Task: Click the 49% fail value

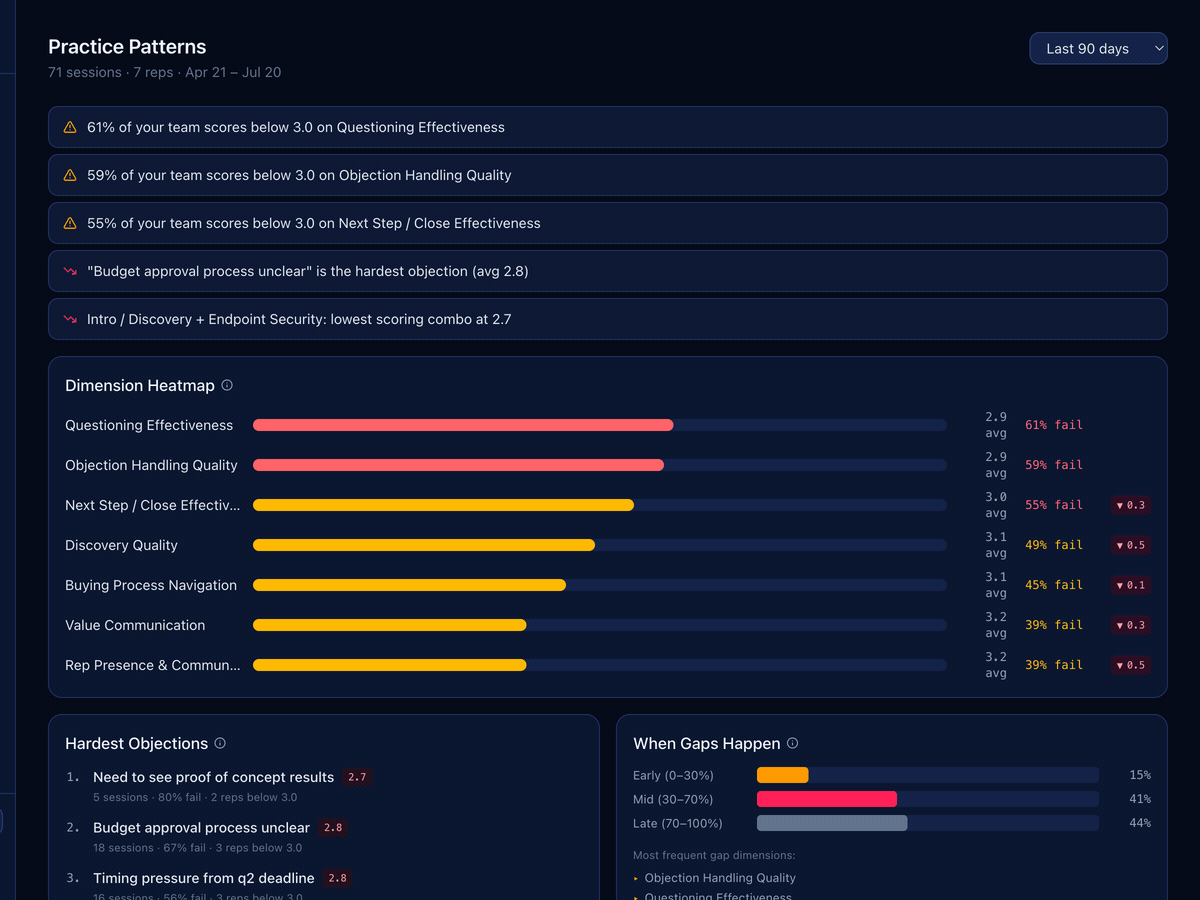Action: (1054, 545)
